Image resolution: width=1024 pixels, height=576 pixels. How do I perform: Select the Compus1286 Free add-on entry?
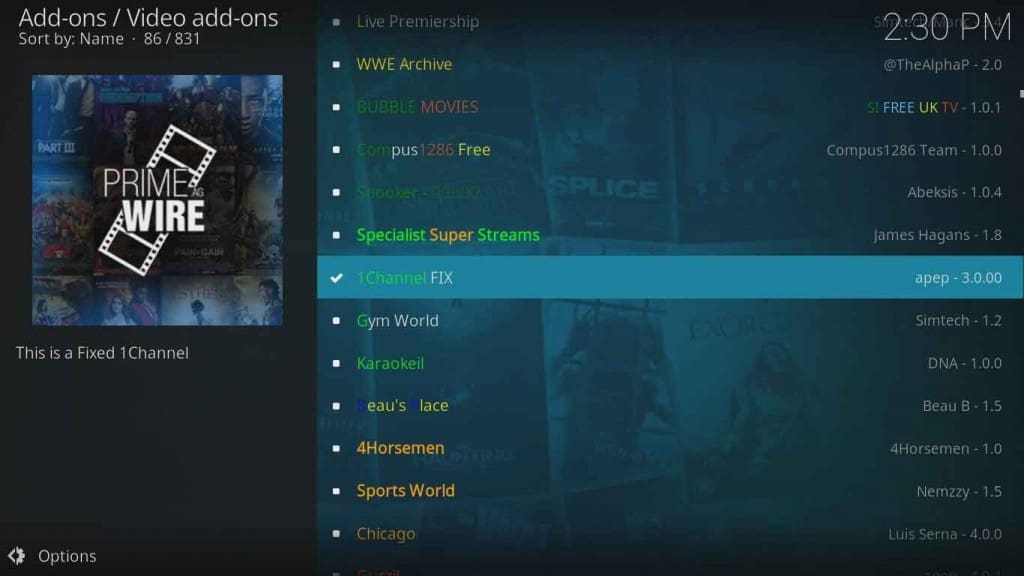[x=670, y=150]
